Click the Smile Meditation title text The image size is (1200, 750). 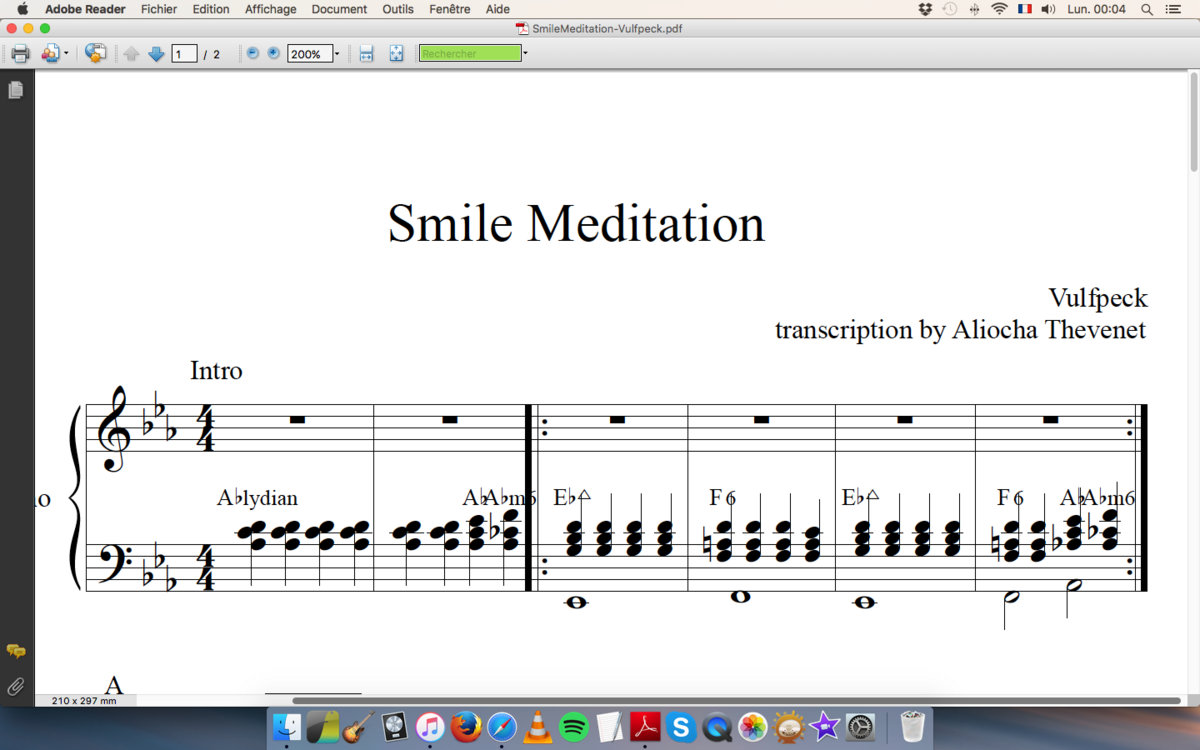(576, 222)
